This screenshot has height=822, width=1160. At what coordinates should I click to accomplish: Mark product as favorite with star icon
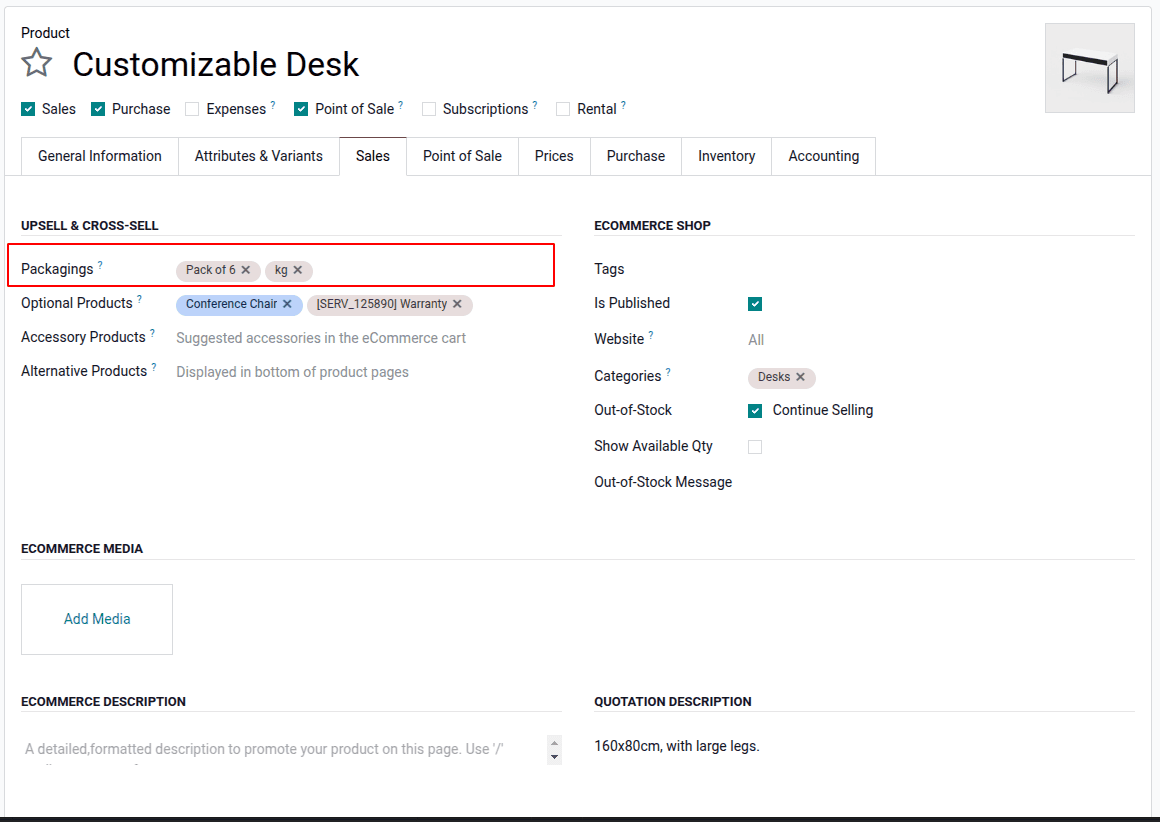tap(37, 63)
